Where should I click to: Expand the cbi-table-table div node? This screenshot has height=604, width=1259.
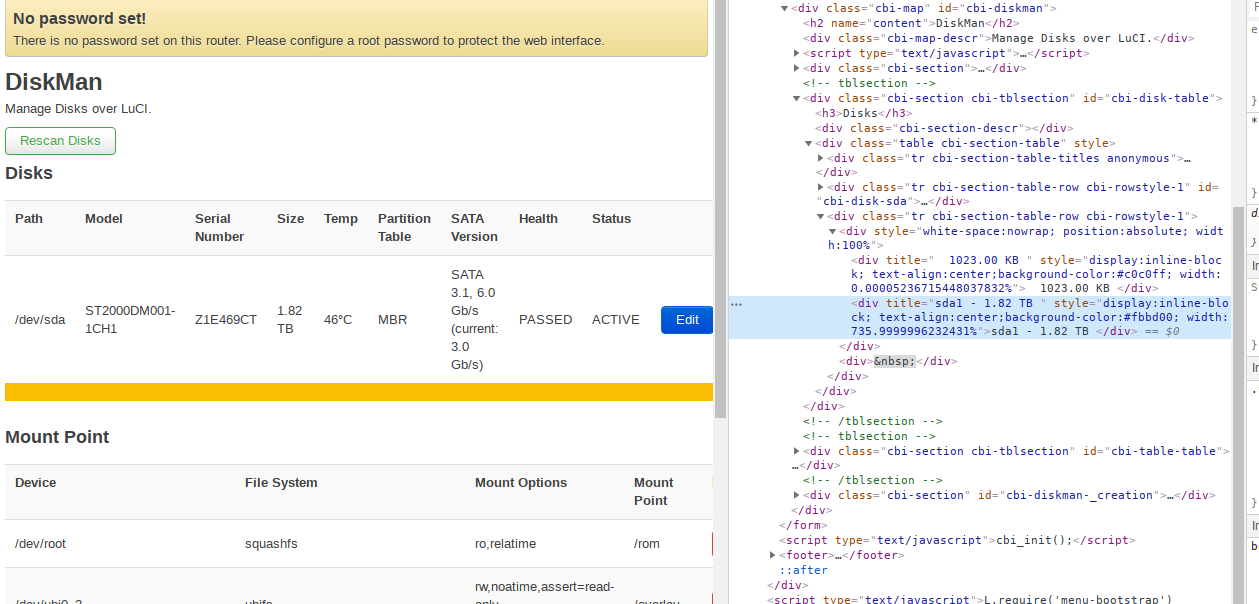point(797,451)
